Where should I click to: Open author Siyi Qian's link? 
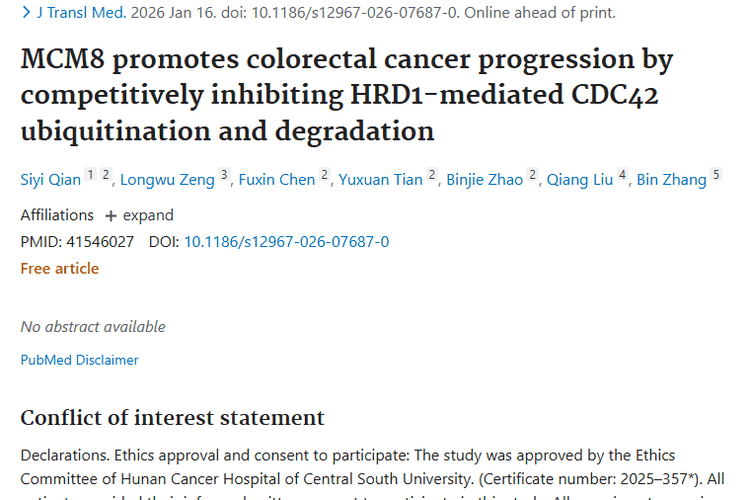pos(50,180)
